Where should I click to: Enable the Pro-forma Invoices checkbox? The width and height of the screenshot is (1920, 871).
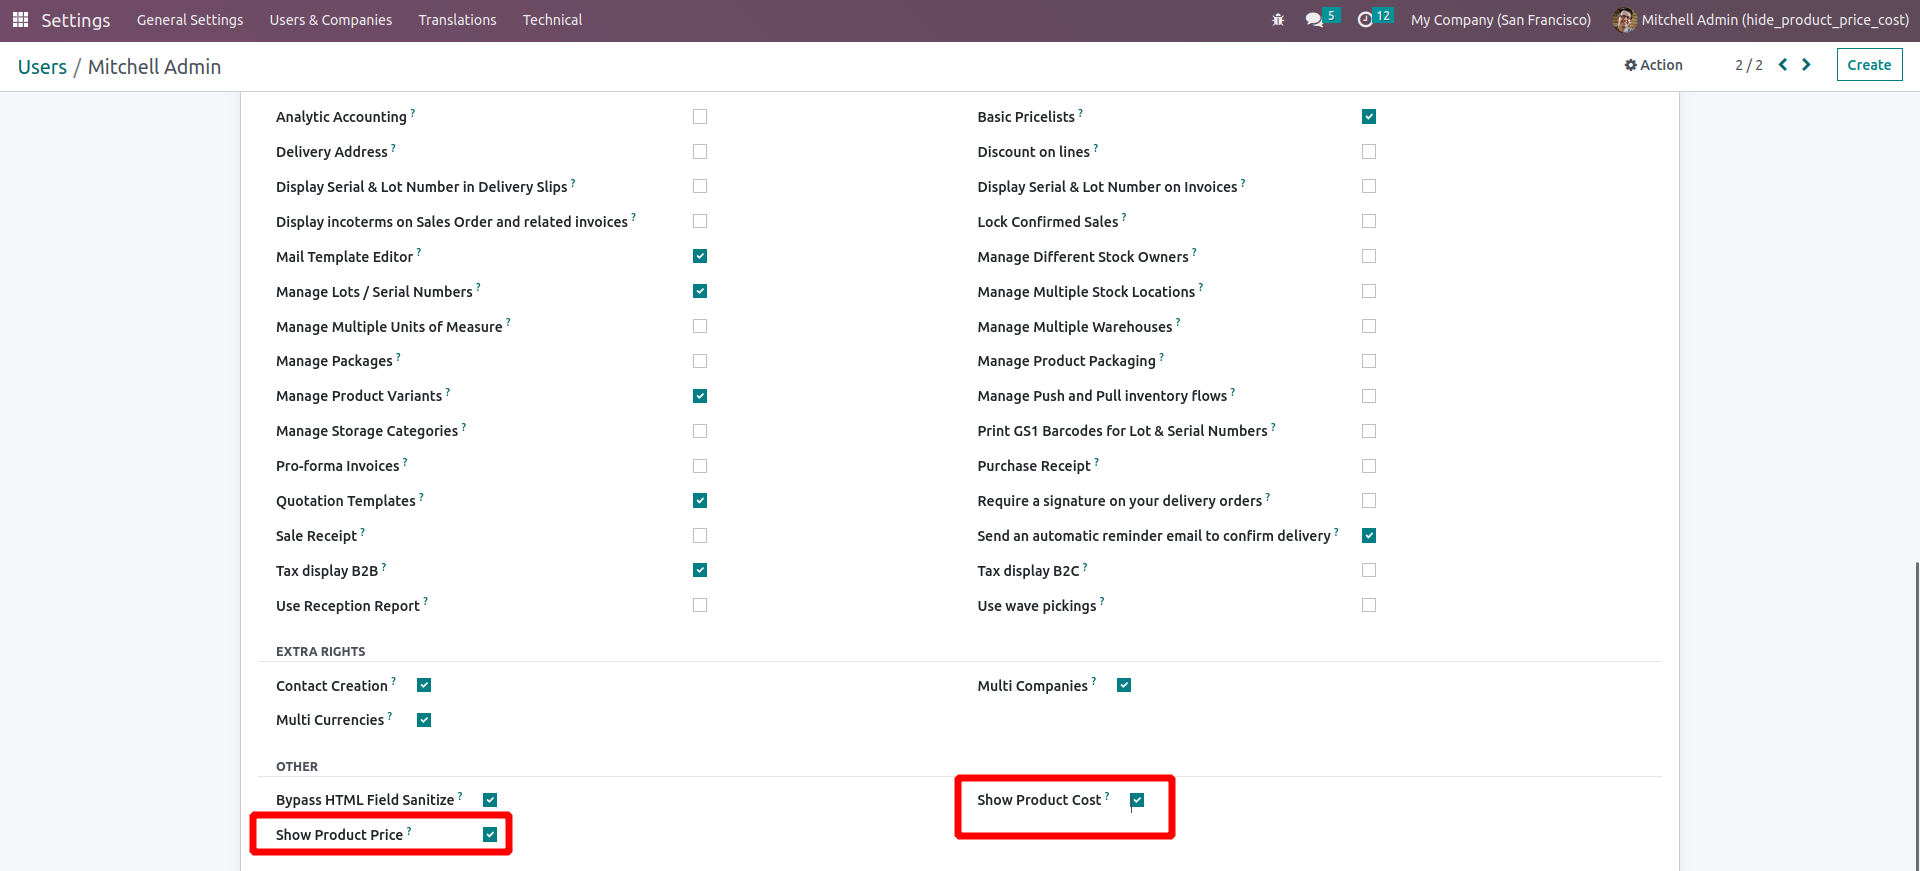click(x=700, y=466)
